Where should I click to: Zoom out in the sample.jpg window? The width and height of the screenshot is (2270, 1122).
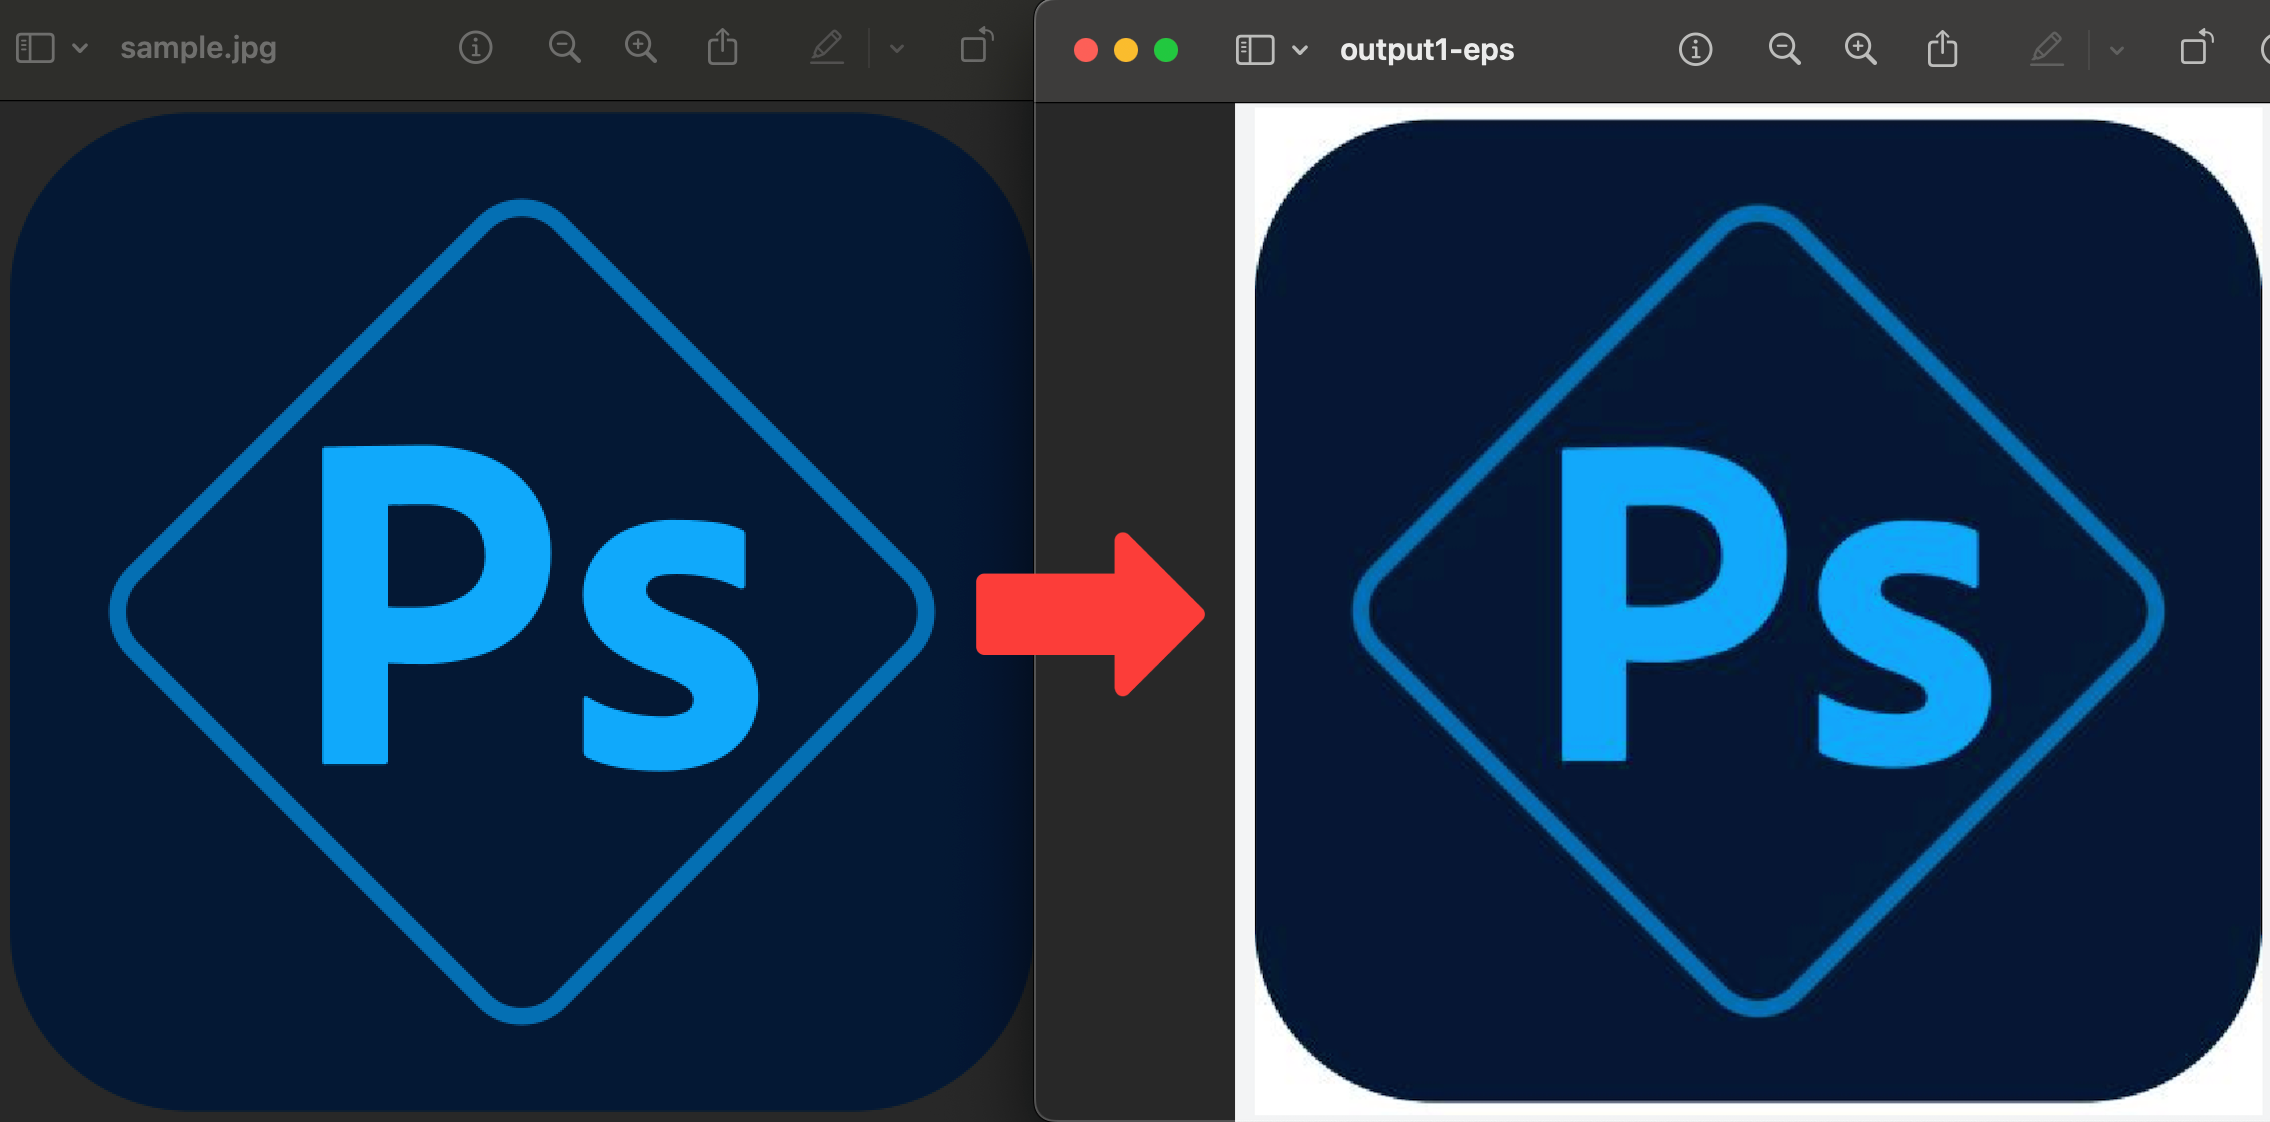[564, 47]
